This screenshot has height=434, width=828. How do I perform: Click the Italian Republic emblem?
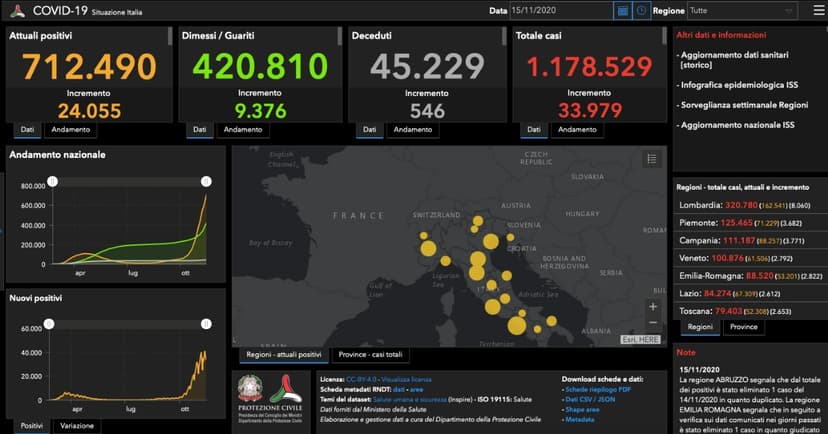pyautogui.click(x=251, y=391)
